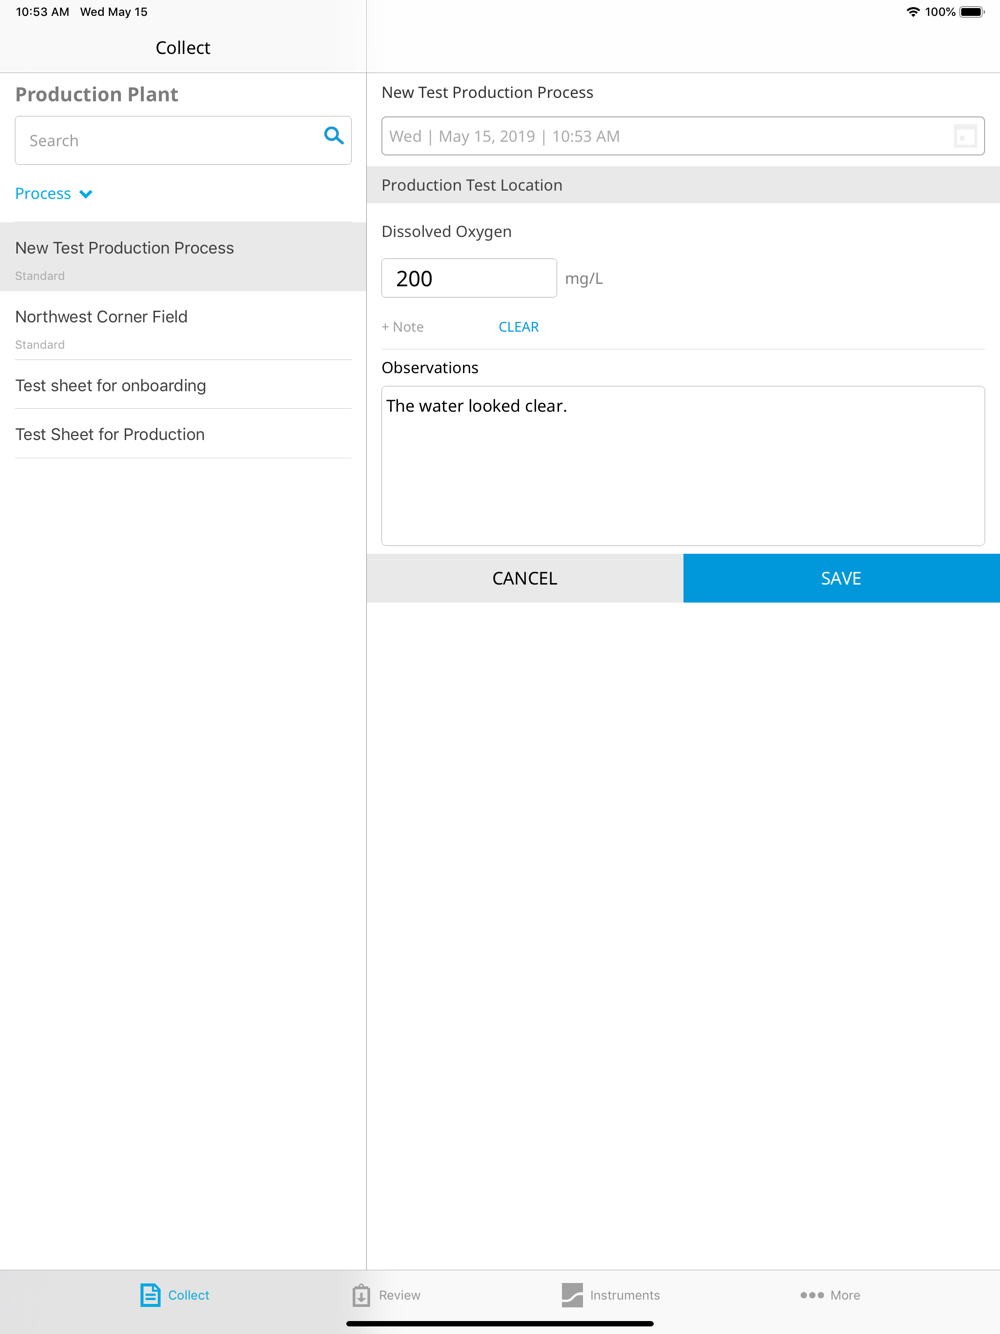Image resolution: width=1000 pixels, height=1334 pixels.
Task: Open the Instruments chart icon
Action: tap(572, 1295)
